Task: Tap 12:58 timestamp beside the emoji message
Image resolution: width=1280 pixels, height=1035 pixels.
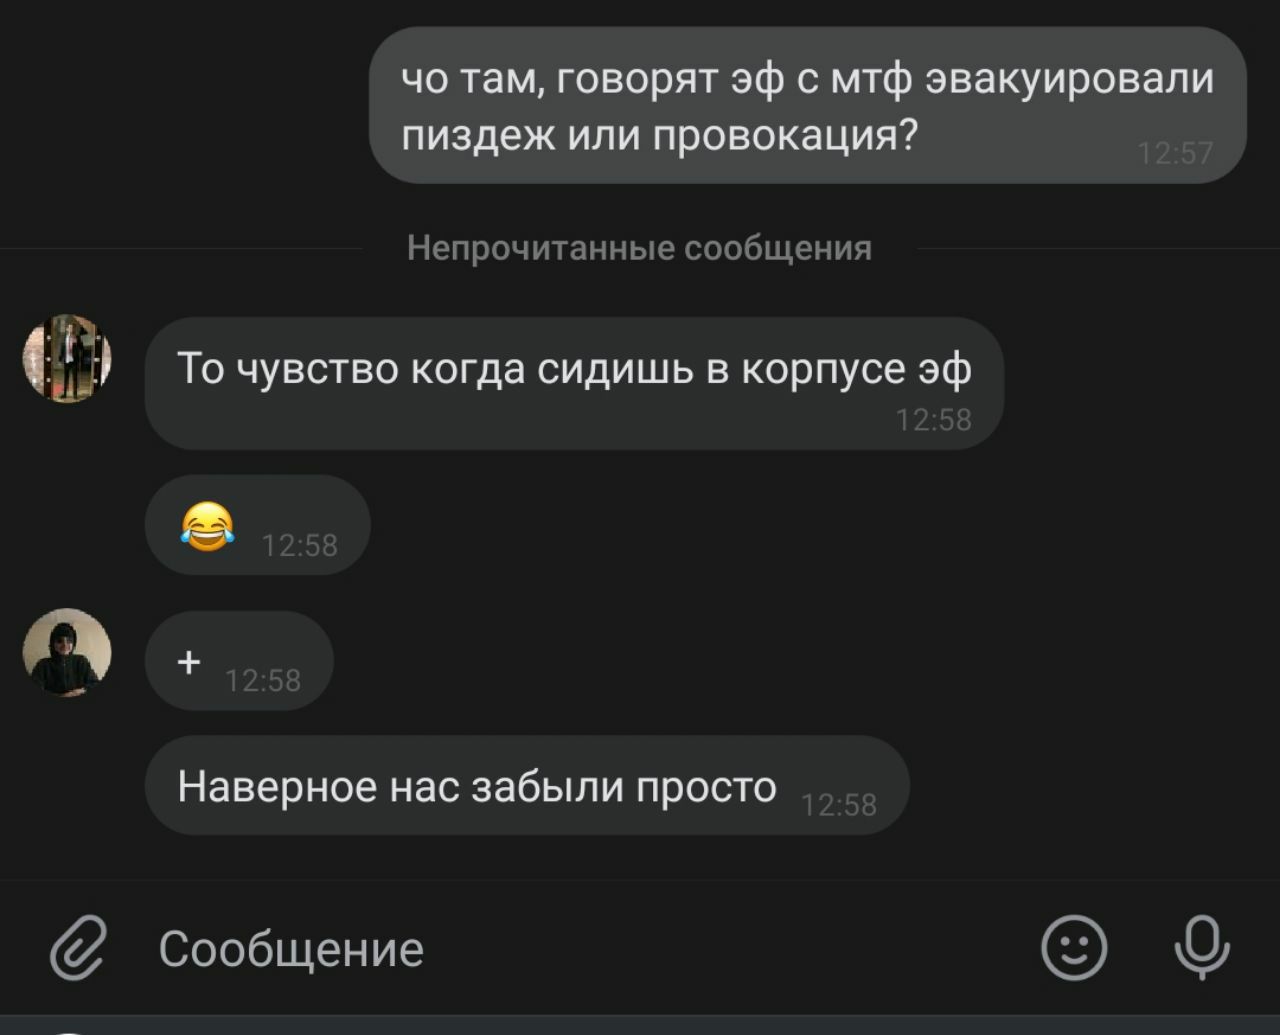Action: point(300,546)
